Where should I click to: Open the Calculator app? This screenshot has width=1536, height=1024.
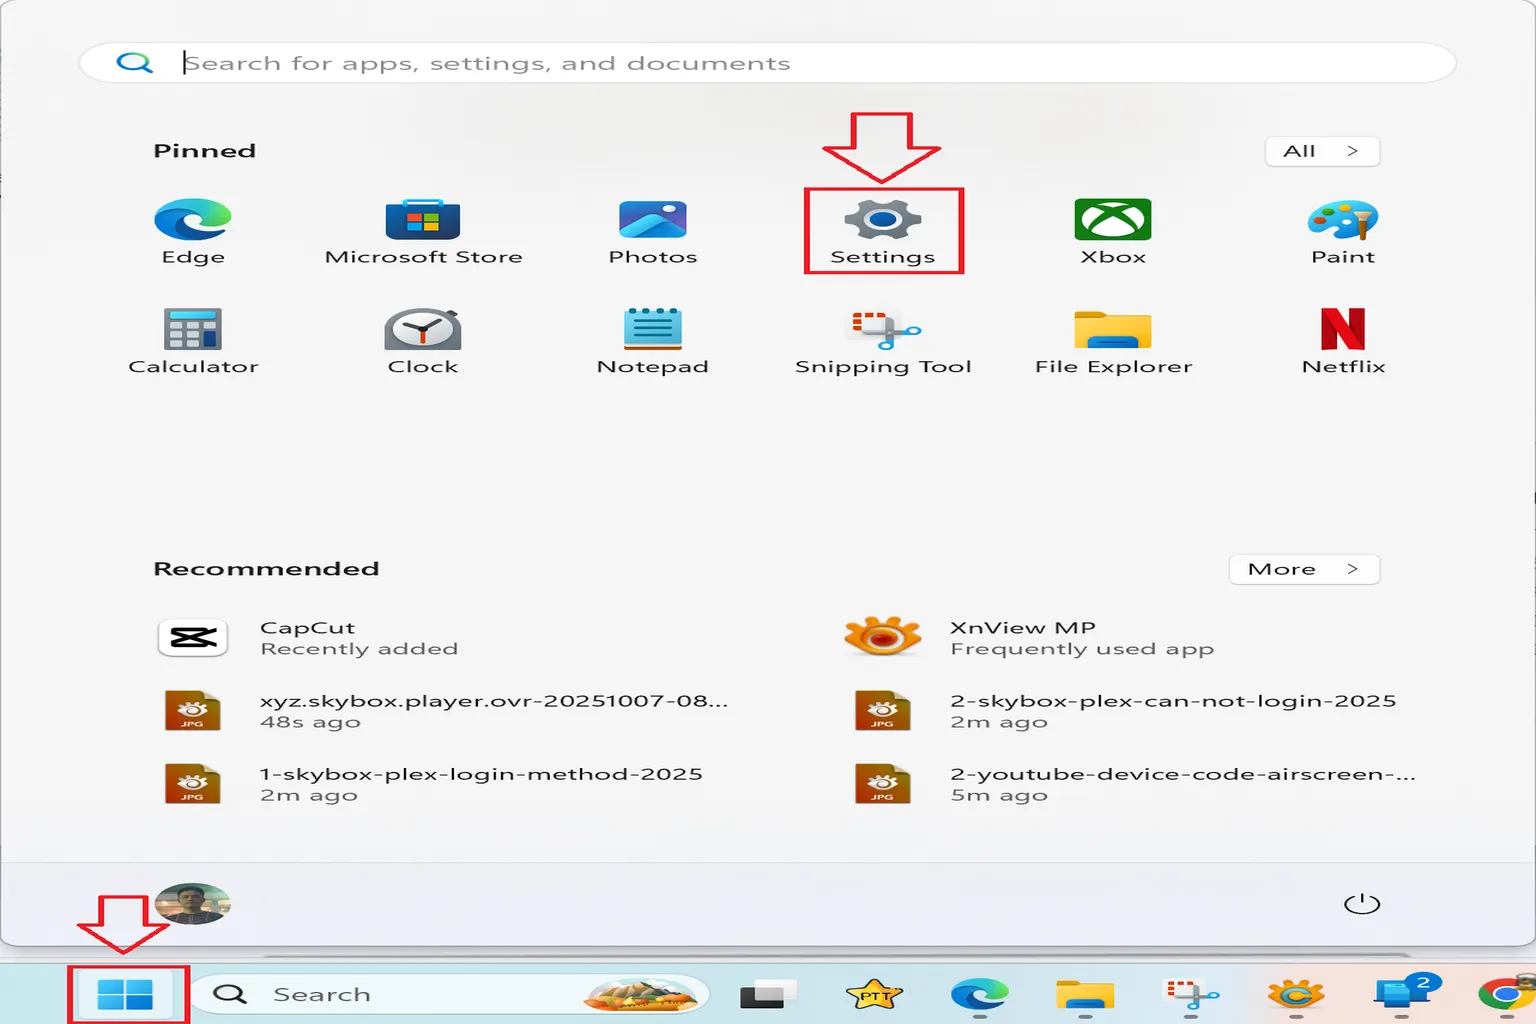(193, 341)
